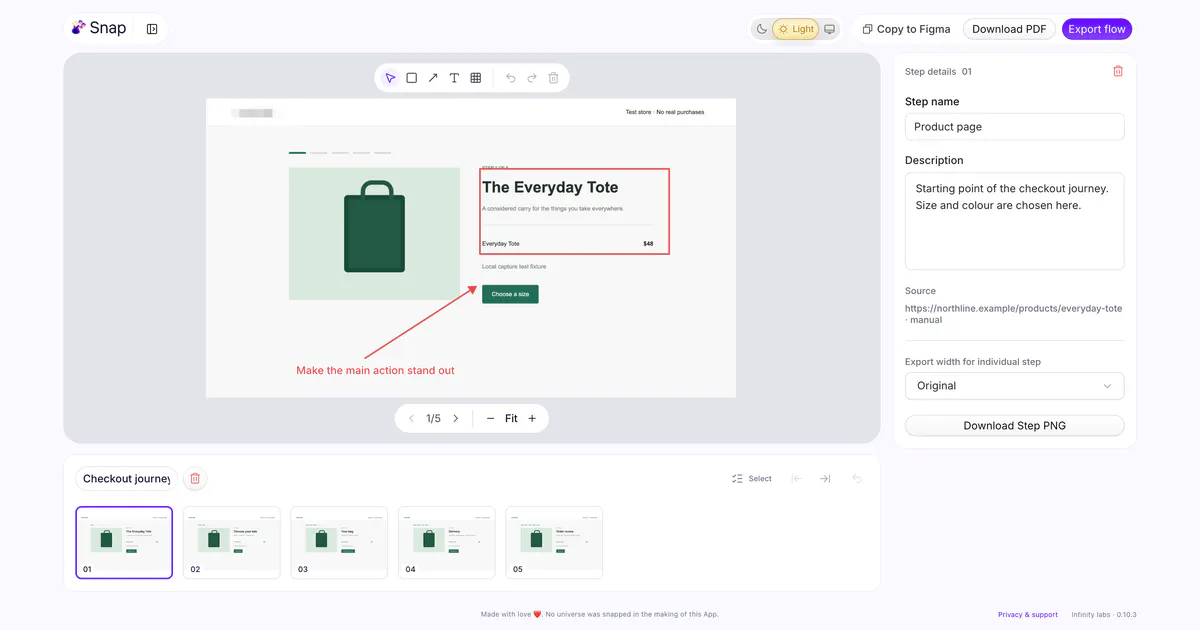Click Copy to Figma
This screenshot has height=630, width=1200.
(906, 29)
